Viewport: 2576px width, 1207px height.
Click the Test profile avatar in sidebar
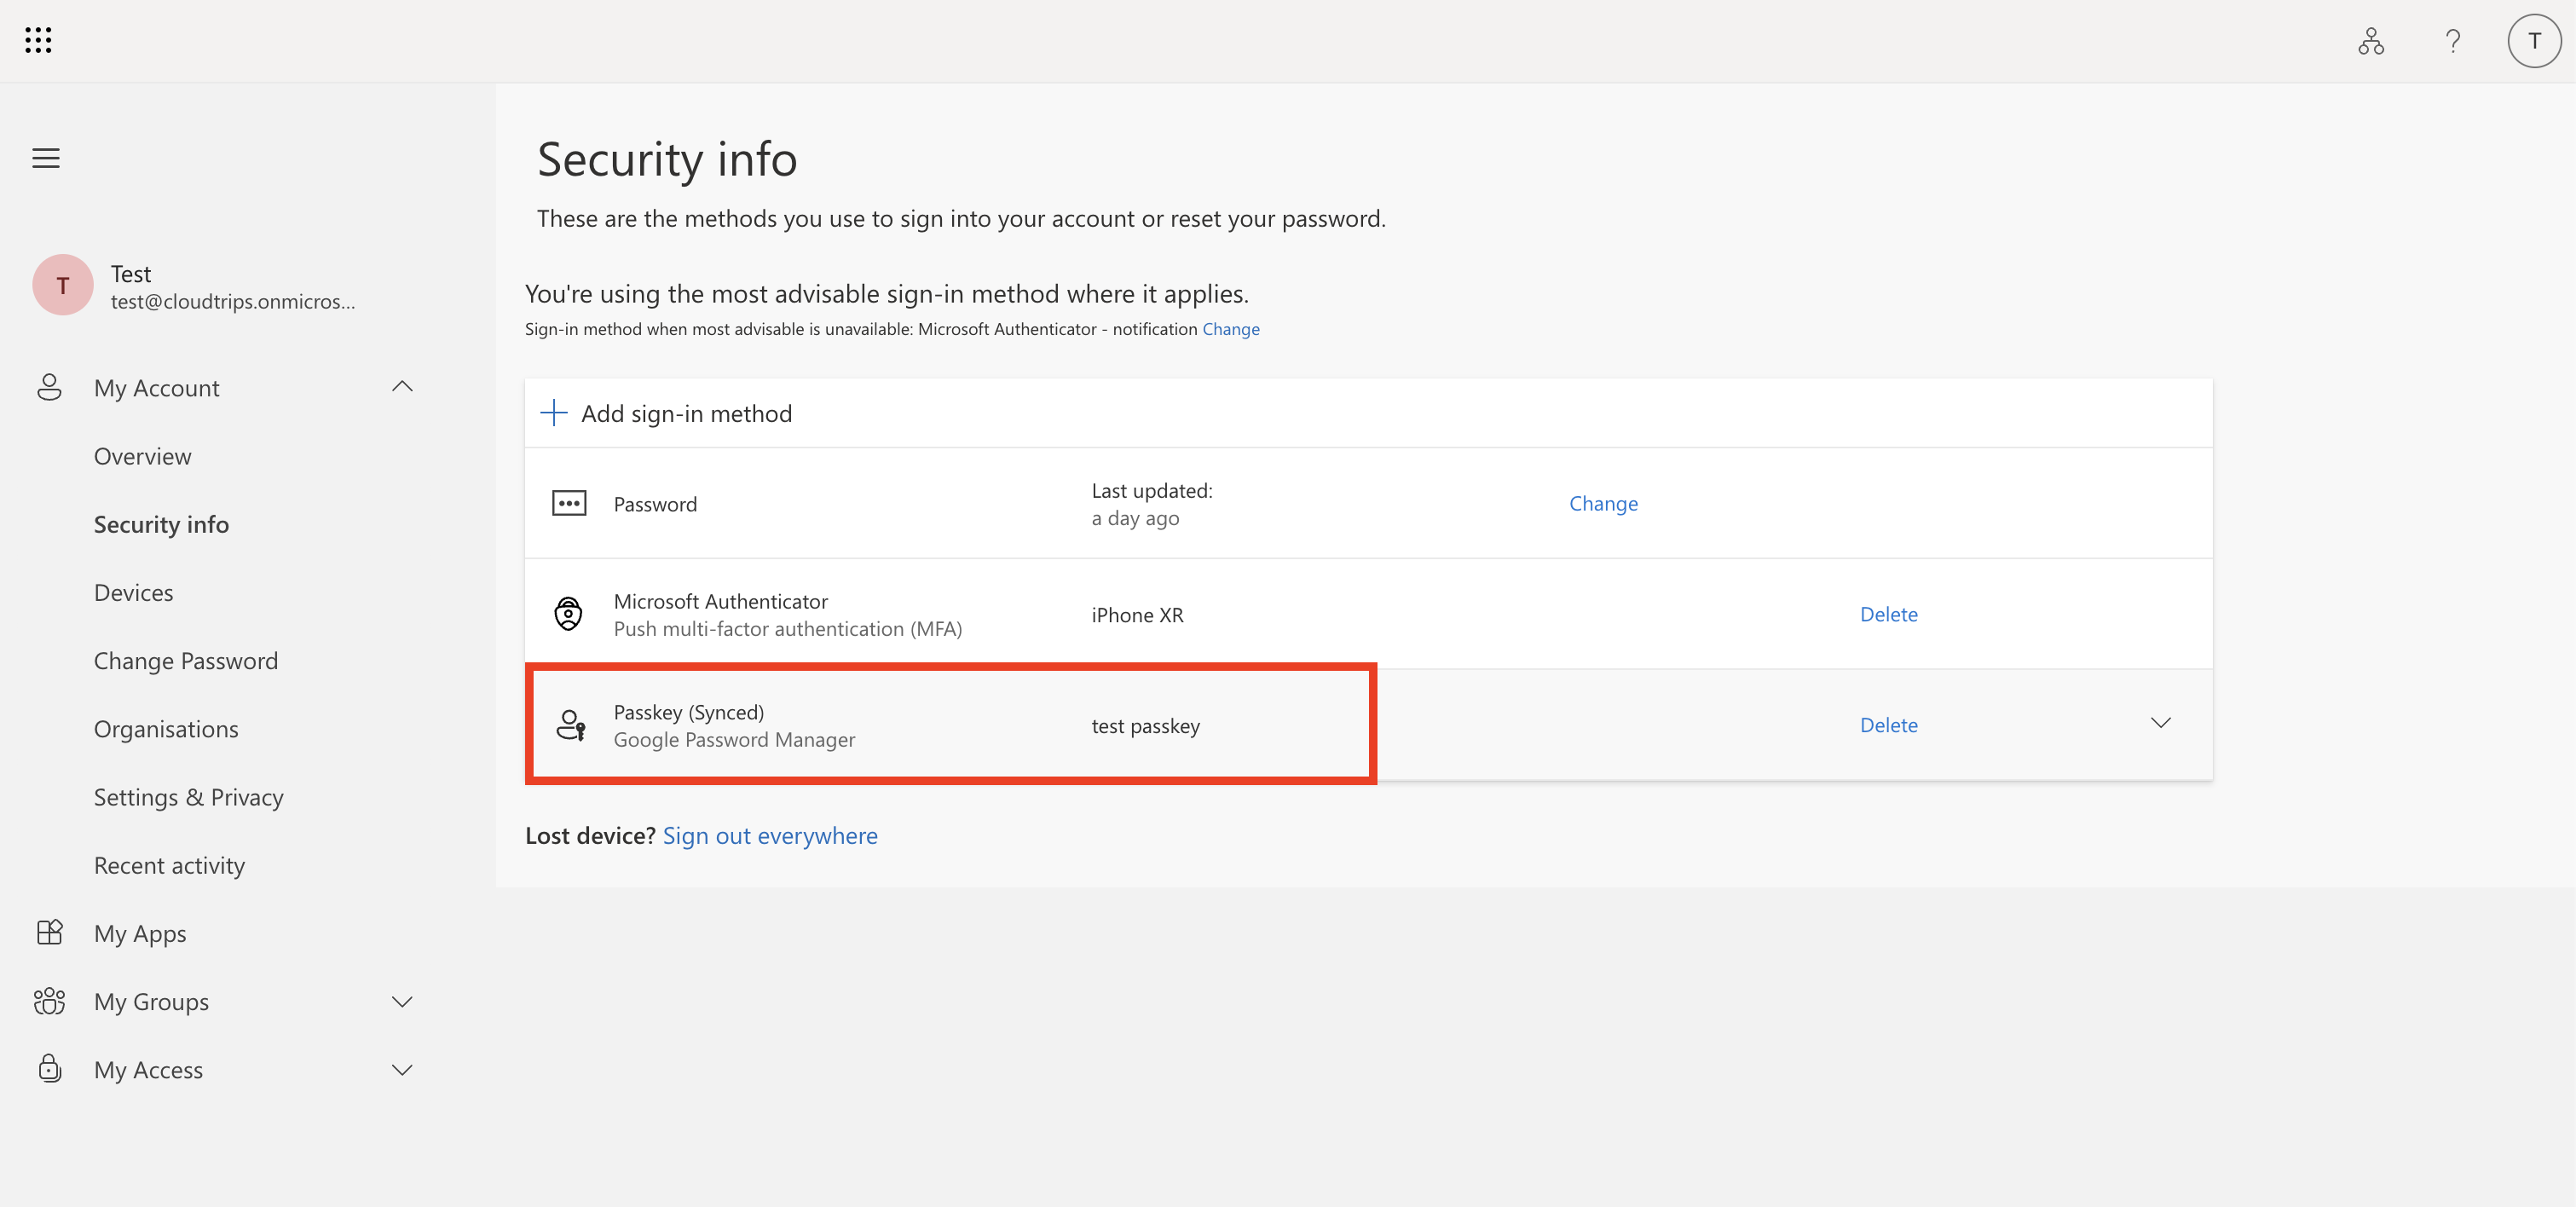coord(63,285)
